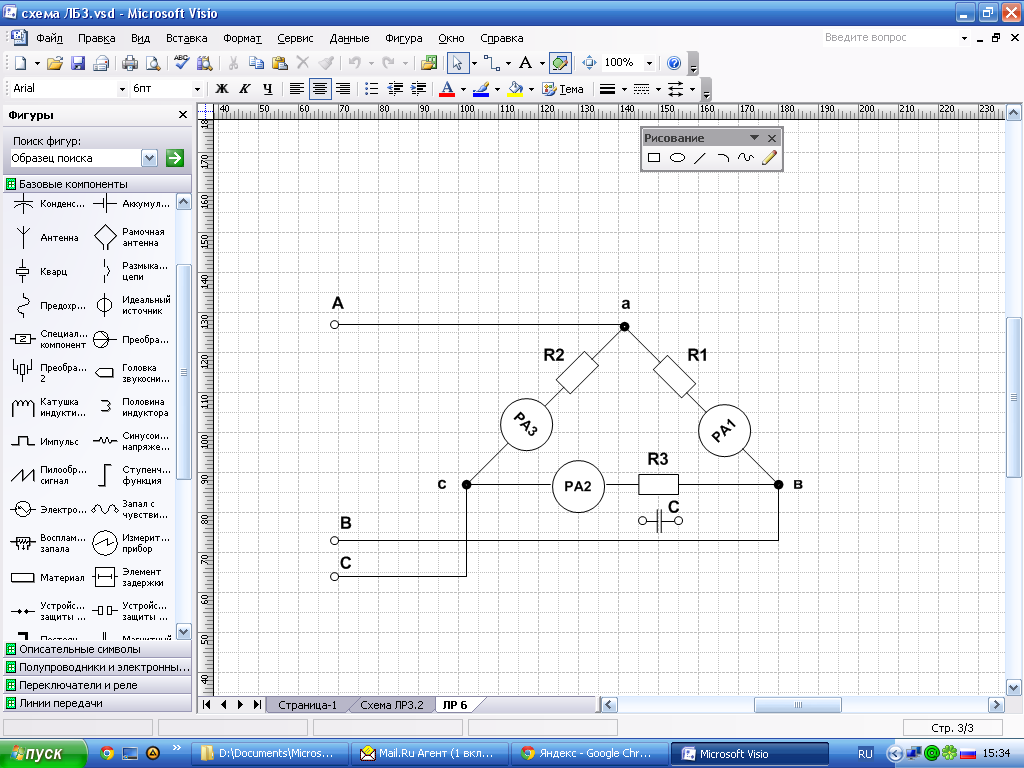Select Freeform tool in Drawing toolbar
The image size is (1024, 768).
[x=745, y=157]
